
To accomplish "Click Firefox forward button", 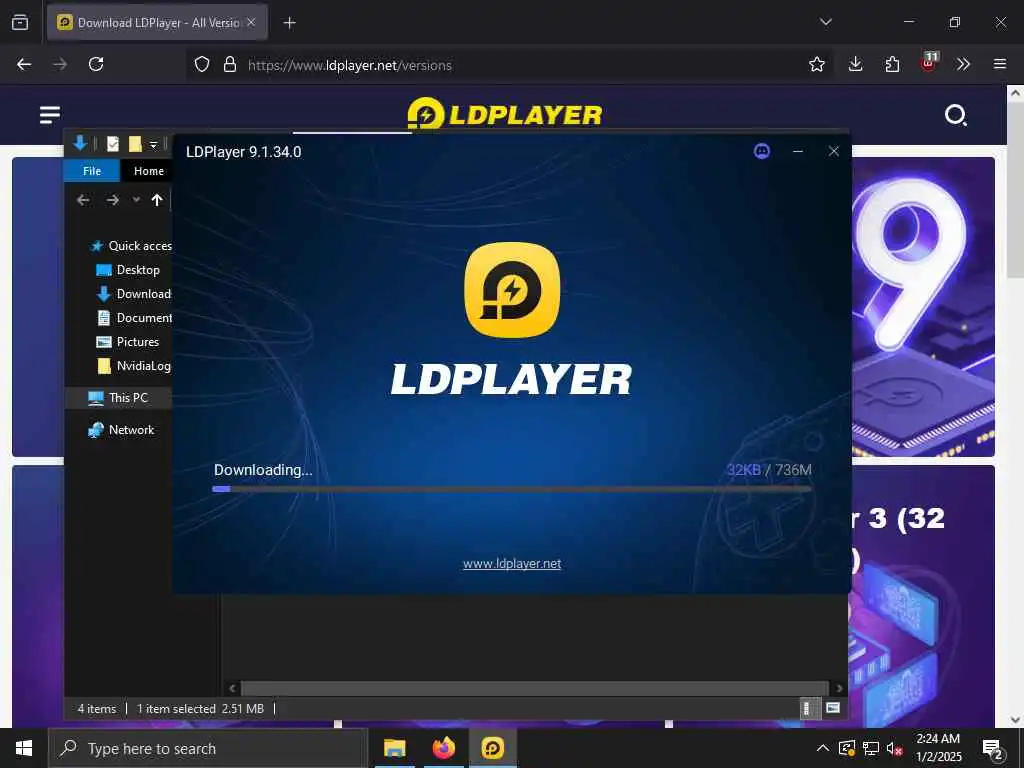I will (x=60, y=64).
